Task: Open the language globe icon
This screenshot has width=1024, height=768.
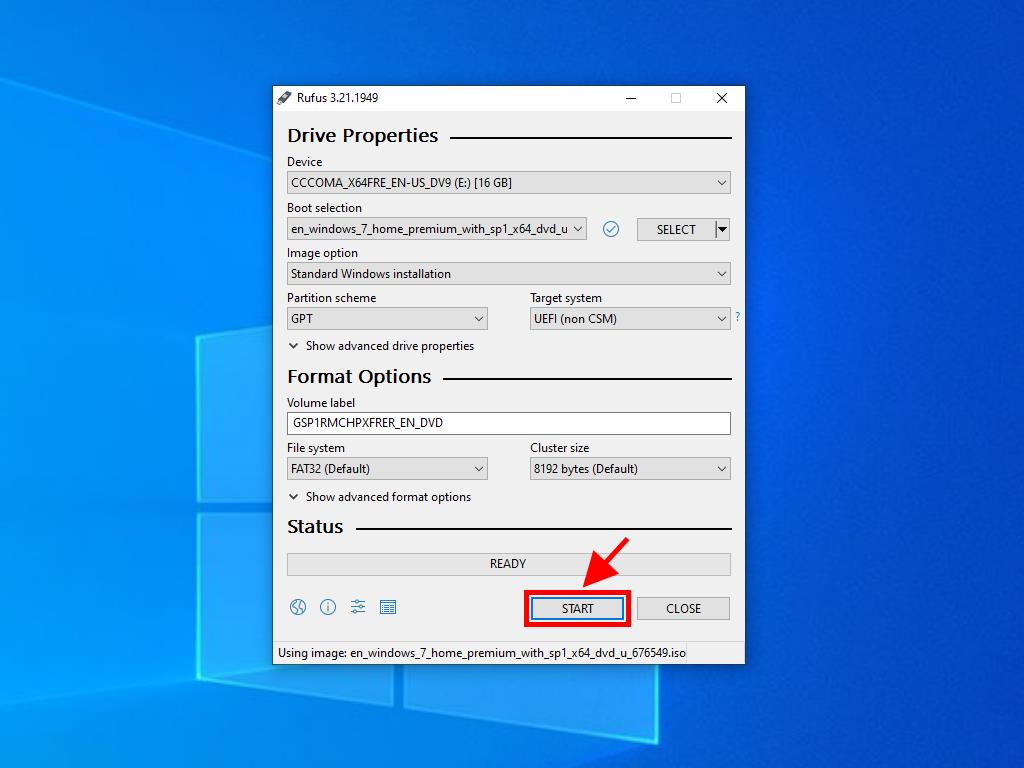Action: coord(297,607)
